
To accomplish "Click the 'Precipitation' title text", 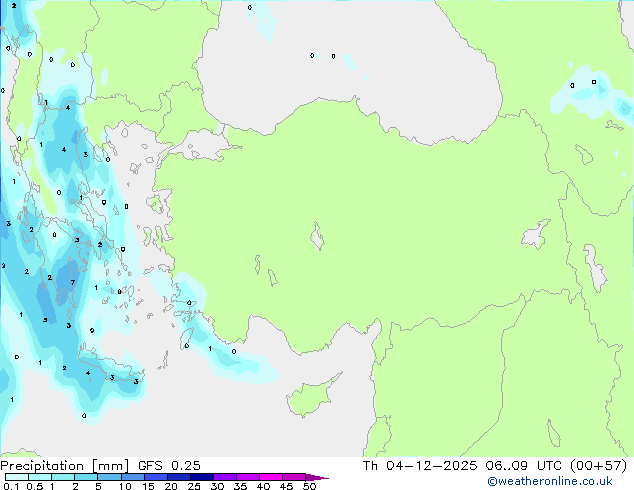I will [x=42, y=466].
